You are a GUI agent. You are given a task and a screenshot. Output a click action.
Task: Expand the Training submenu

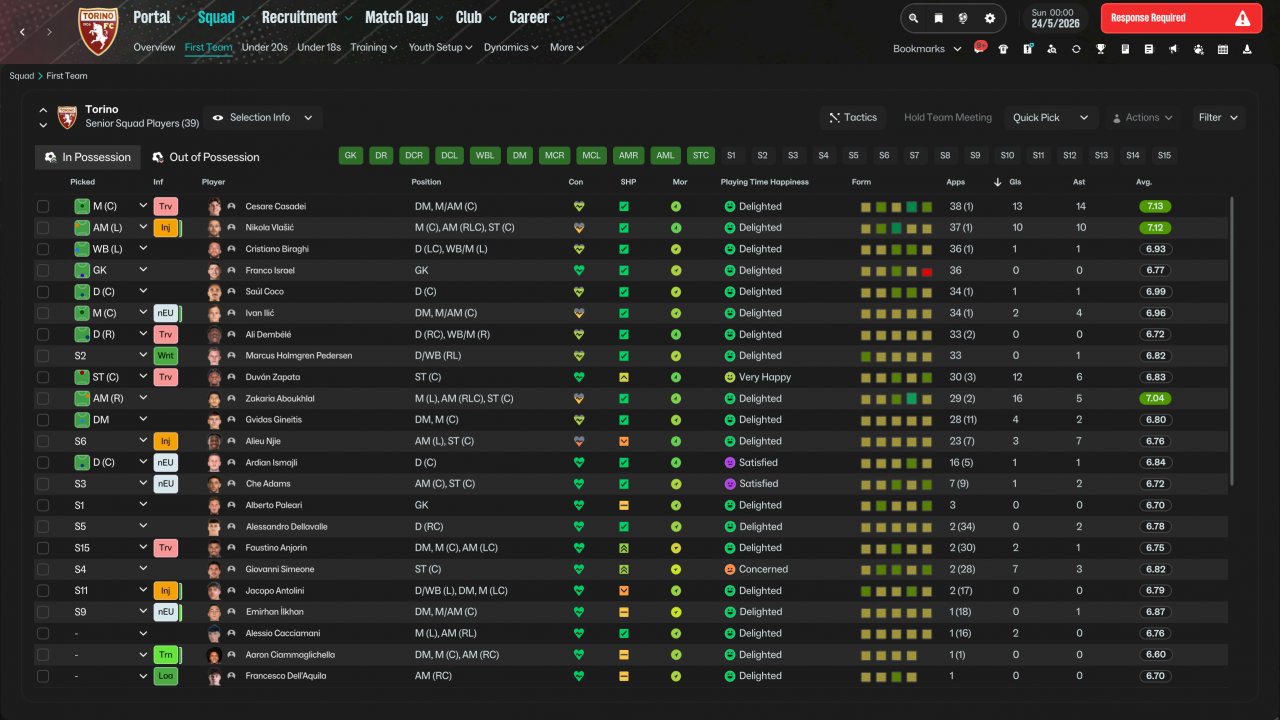[373, 47]
